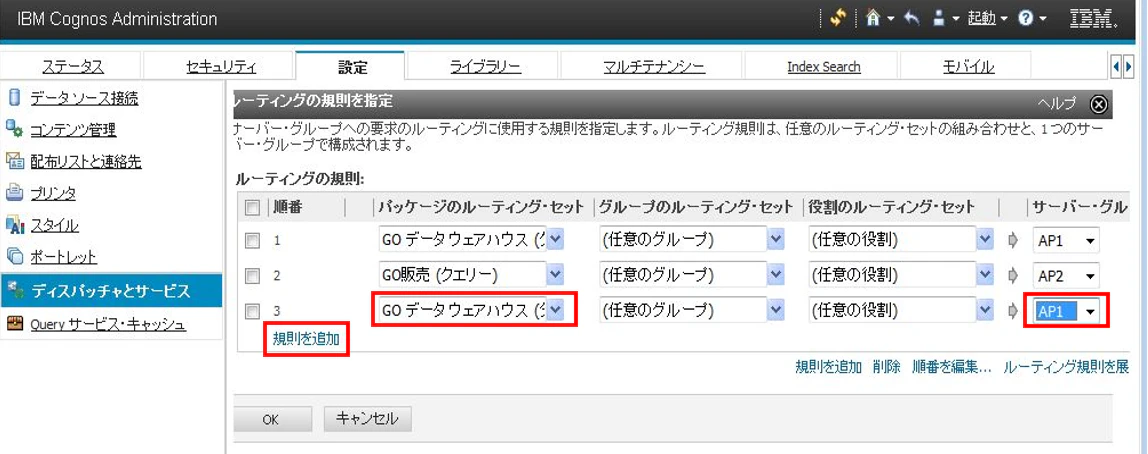Click the スタイル icon in sidebar

pos(15,226)
